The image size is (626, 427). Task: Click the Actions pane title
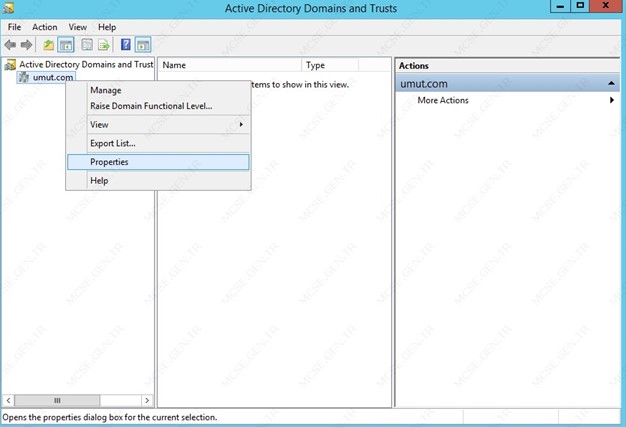click(x=414, y=66)
